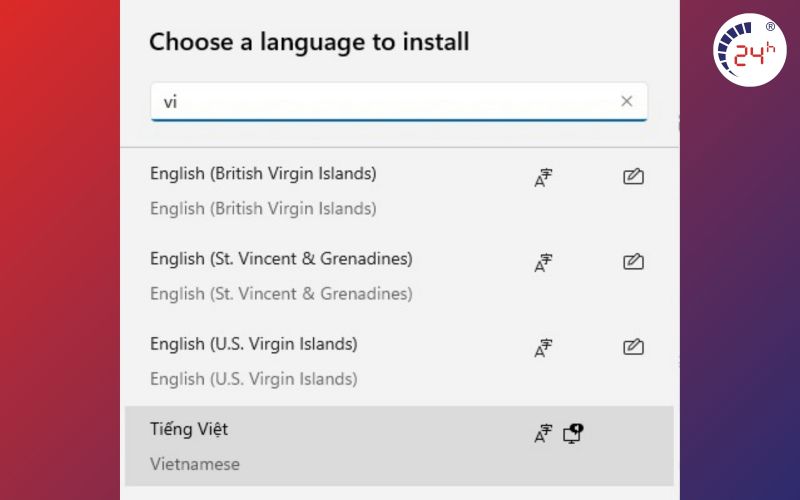Click the 24h logo badge
The image size is (800, 500).
pyautogui.click(x=749, y=50)
